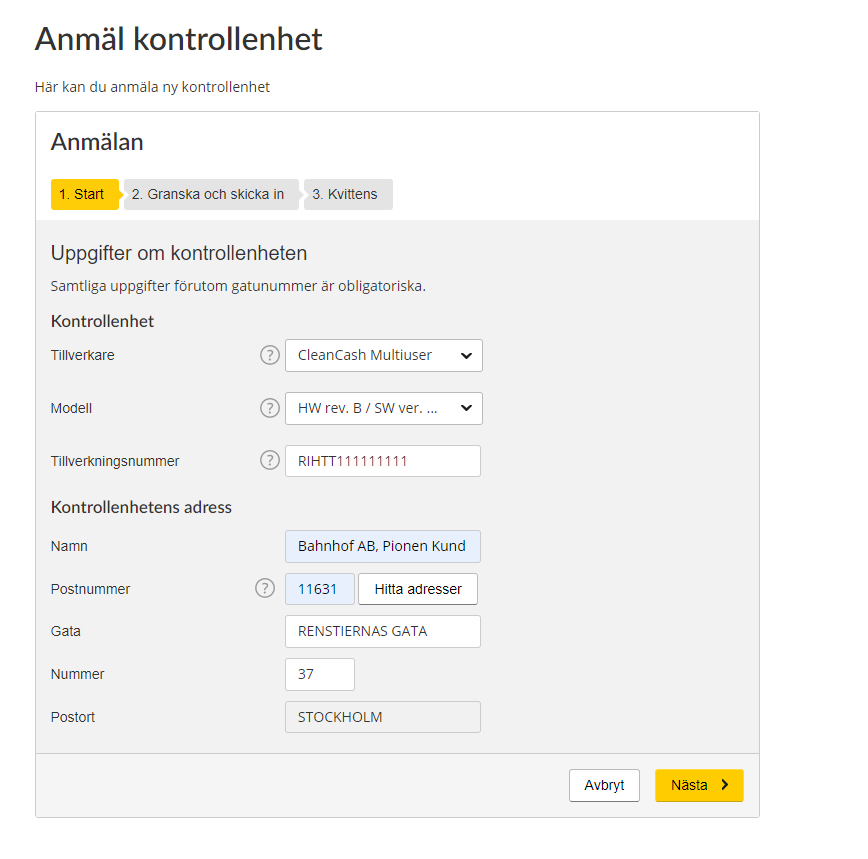Show help for Tillverkningsnummer field
Viewport: 868px width, 859px height.
[270, 460]
